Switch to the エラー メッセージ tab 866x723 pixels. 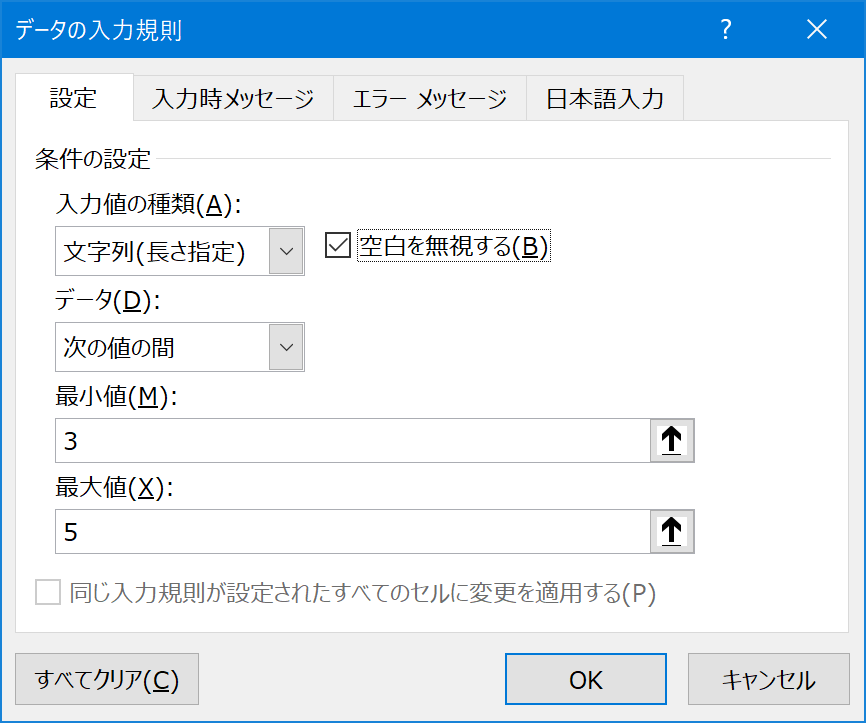(430, 98)
